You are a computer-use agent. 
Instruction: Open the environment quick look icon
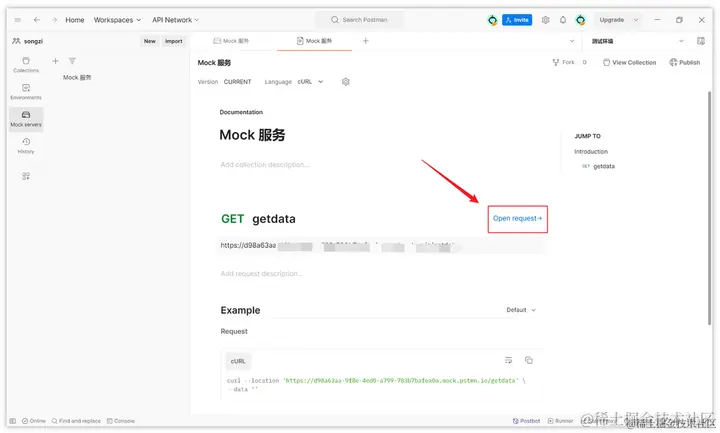point(701,41)
